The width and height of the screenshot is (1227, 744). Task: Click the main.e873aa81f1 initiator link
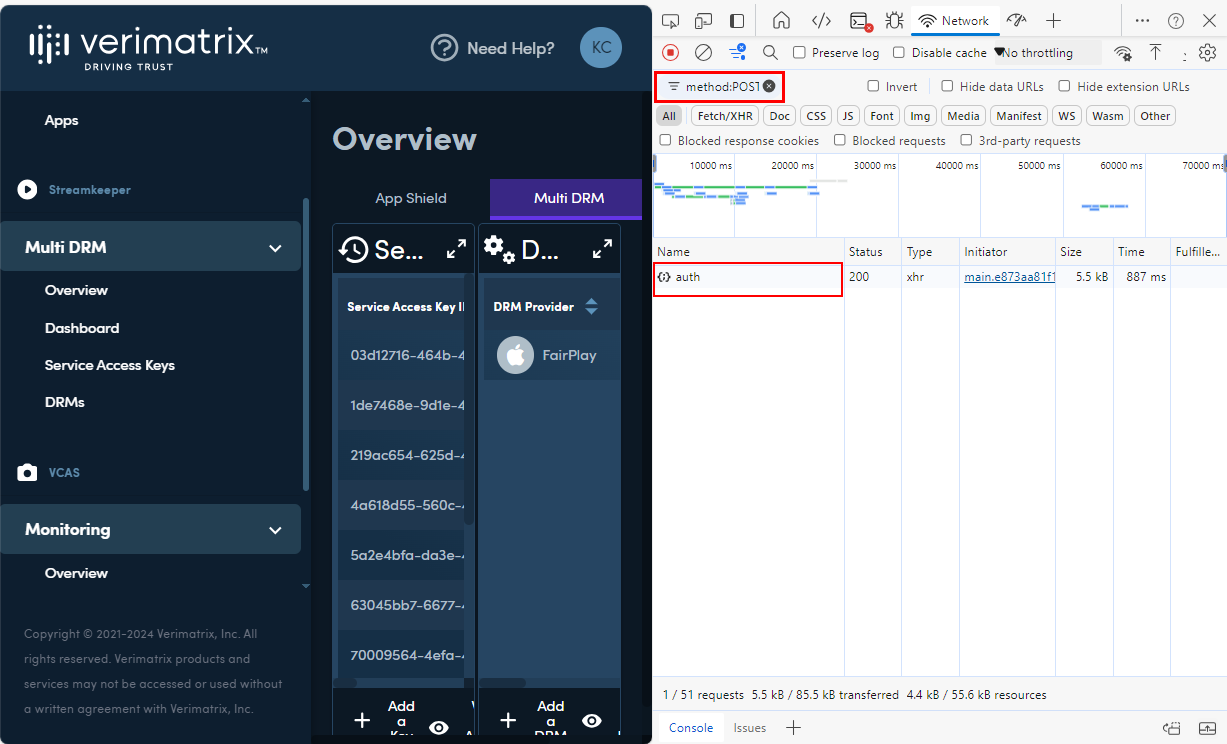(x=1009, y=277)
